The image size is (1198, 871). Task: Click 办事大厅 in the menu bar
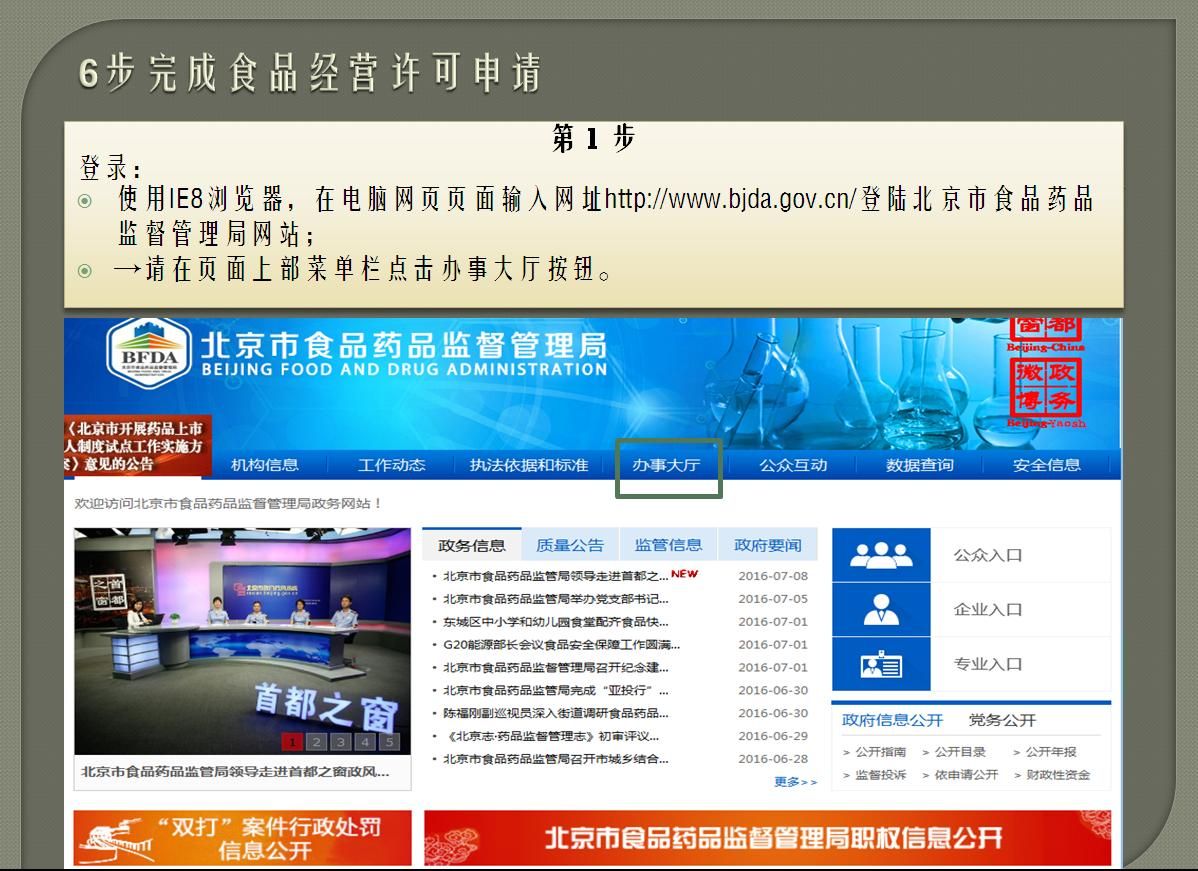point(666,465)
